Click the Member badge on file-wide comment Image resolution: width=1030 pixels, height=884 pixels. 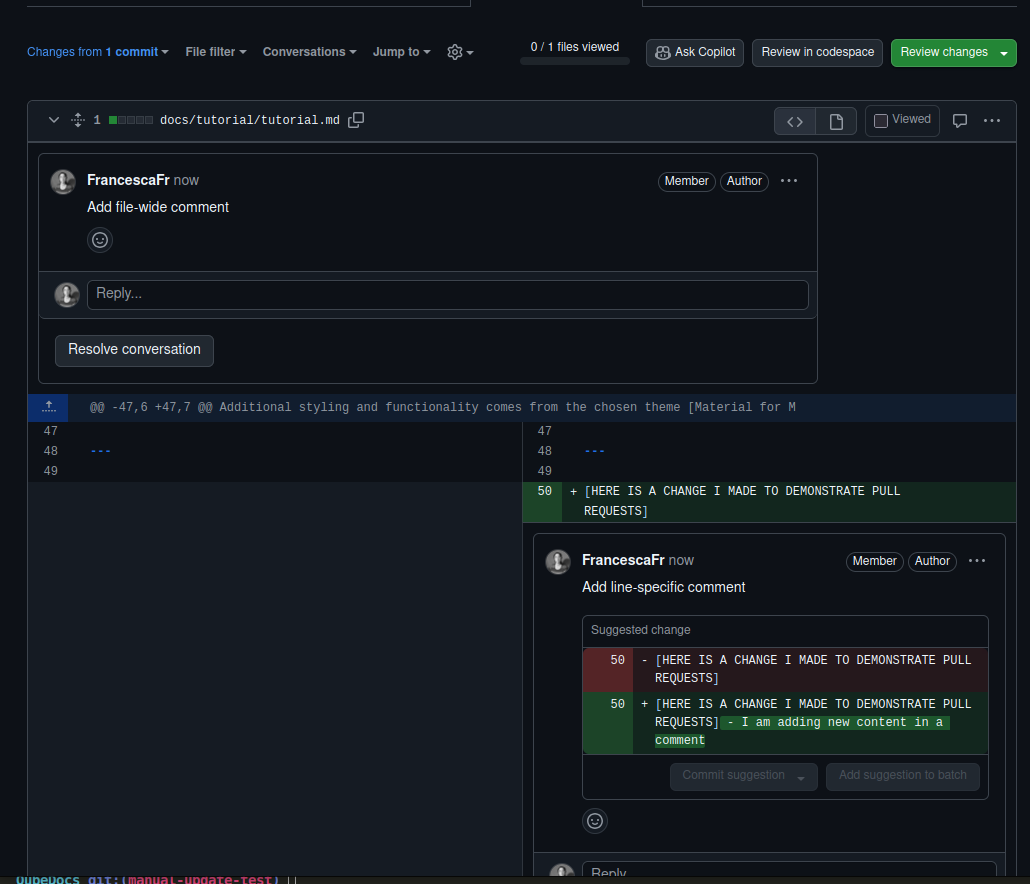[686, 181]
